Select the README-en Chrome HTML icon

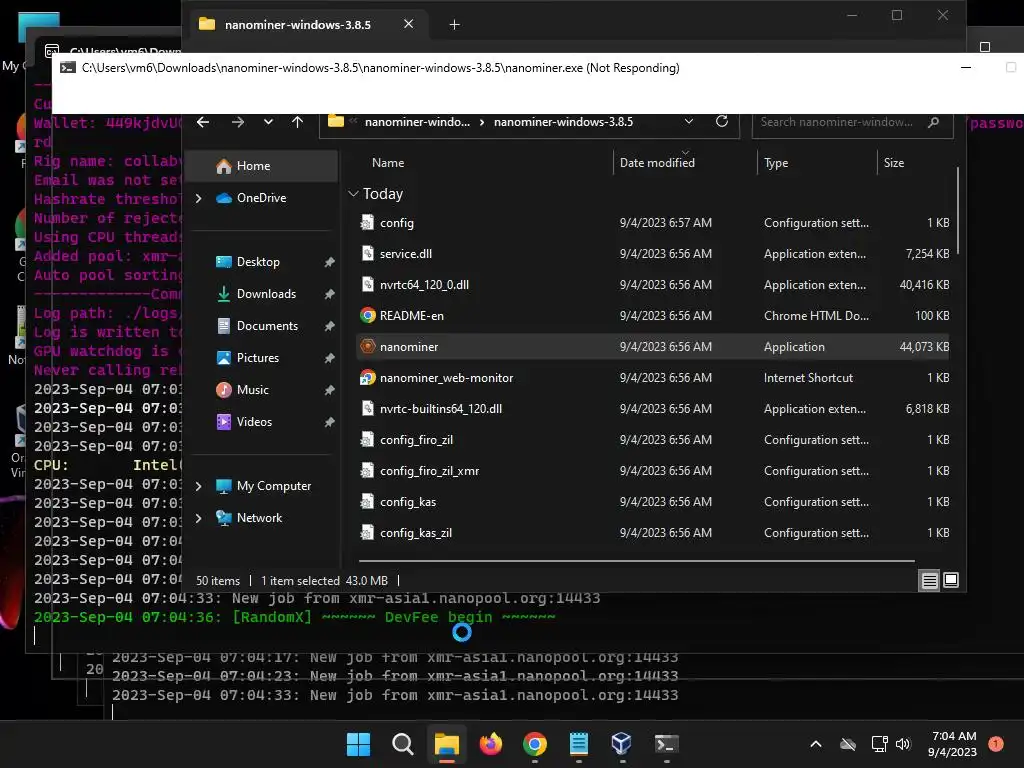368,315
